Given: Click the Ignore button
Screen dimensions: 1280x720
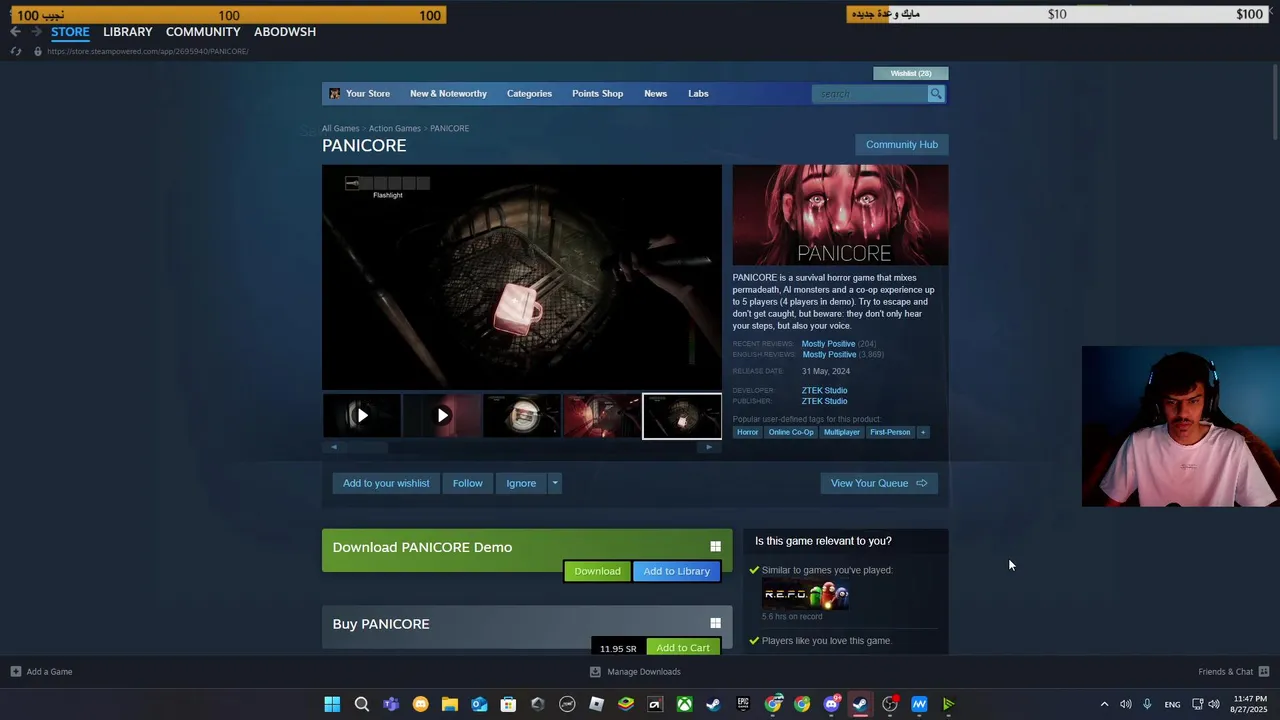Looking at the screenshot, I should pos(521,483).
